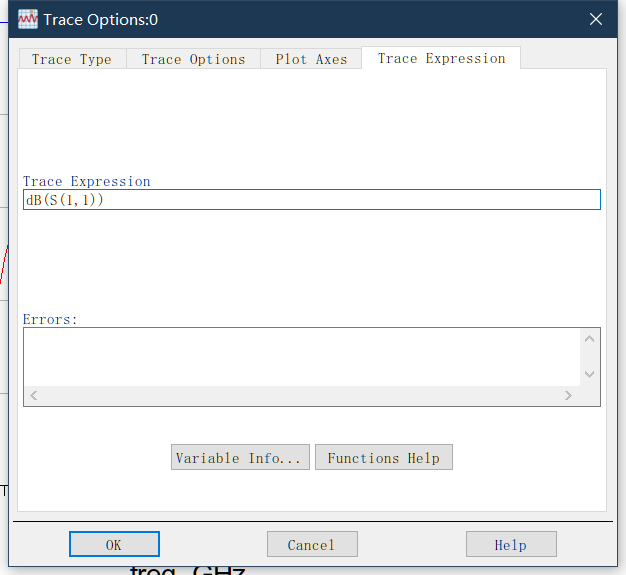Image resolution: width=626 pixels, height=575 pixels.
Task: Click the Errors box scroll up arrow
Action: [590, 339]
